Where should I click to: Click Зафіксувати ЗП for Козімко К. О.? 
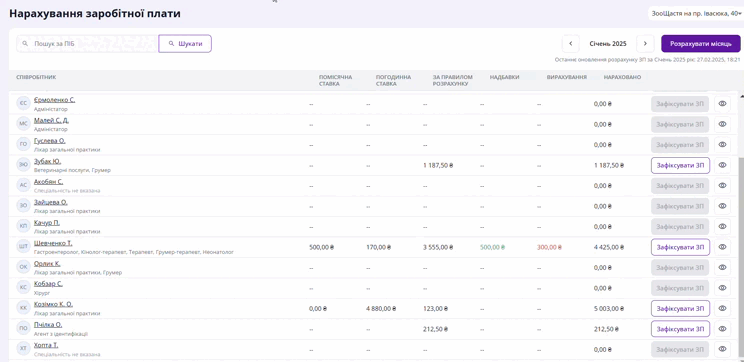tap(680, 308)
